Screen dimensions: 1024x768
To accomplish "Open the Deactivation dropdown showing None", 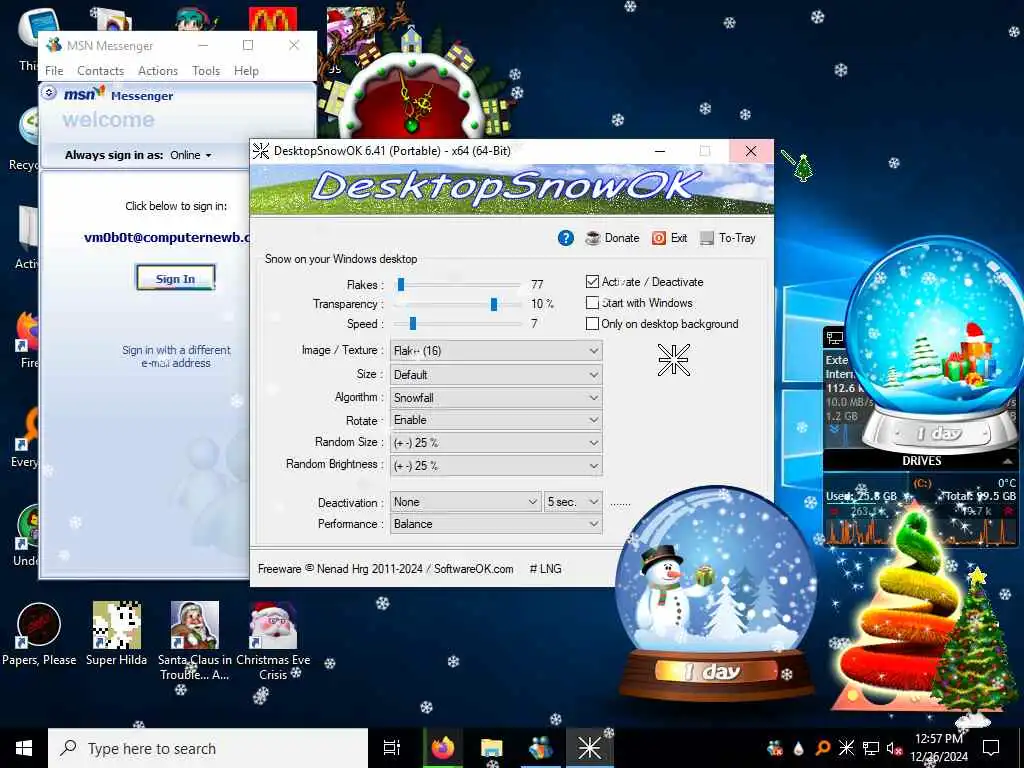I will coord(465,502).
